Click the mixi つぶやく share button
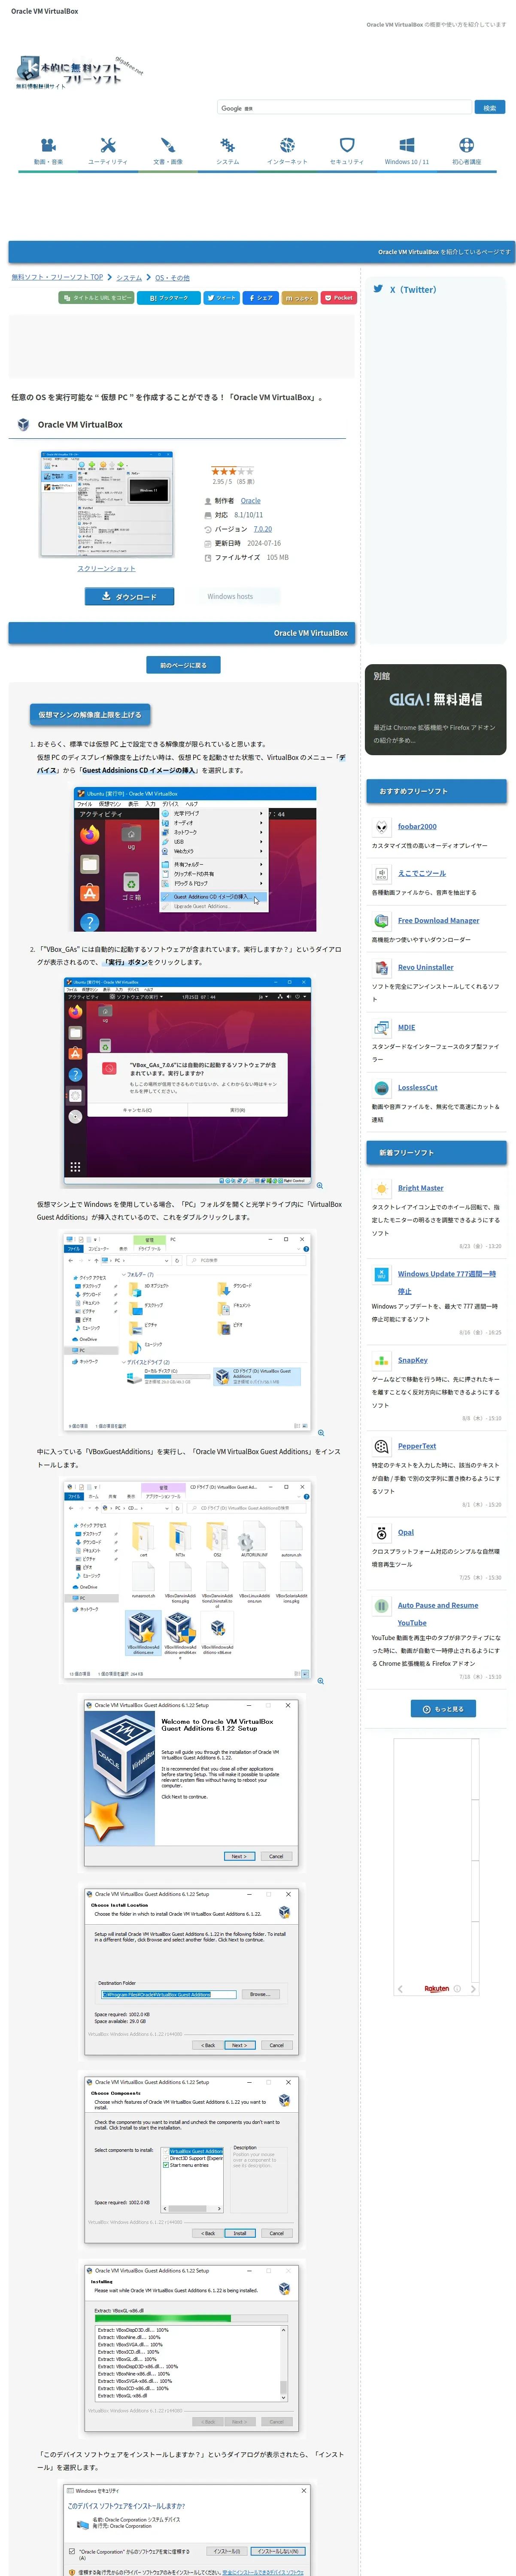Image resolution: width=516 pixels, height=2576 pixels. pos(299,298)
